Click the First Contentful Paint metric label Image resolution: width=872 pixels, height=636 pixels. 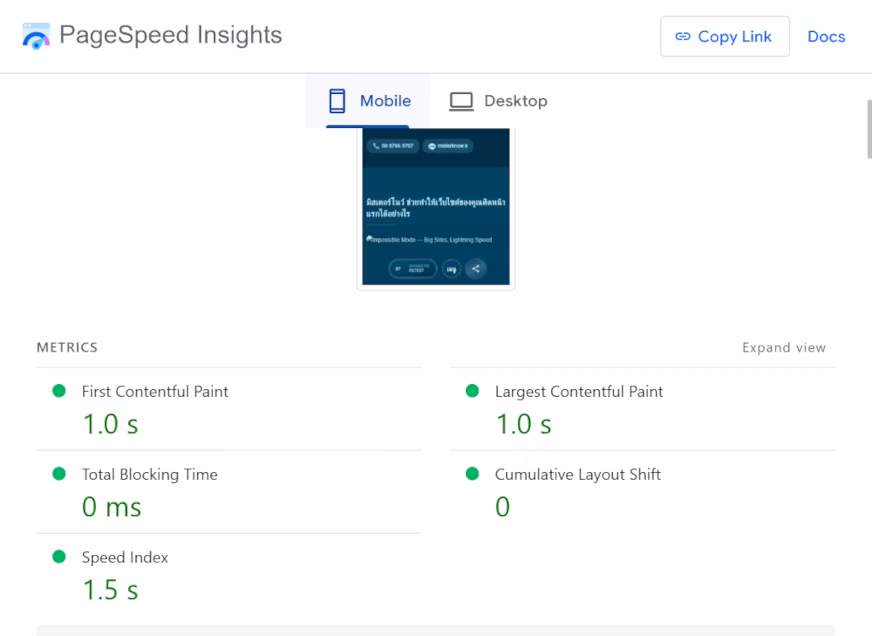(x=155, y=391)
